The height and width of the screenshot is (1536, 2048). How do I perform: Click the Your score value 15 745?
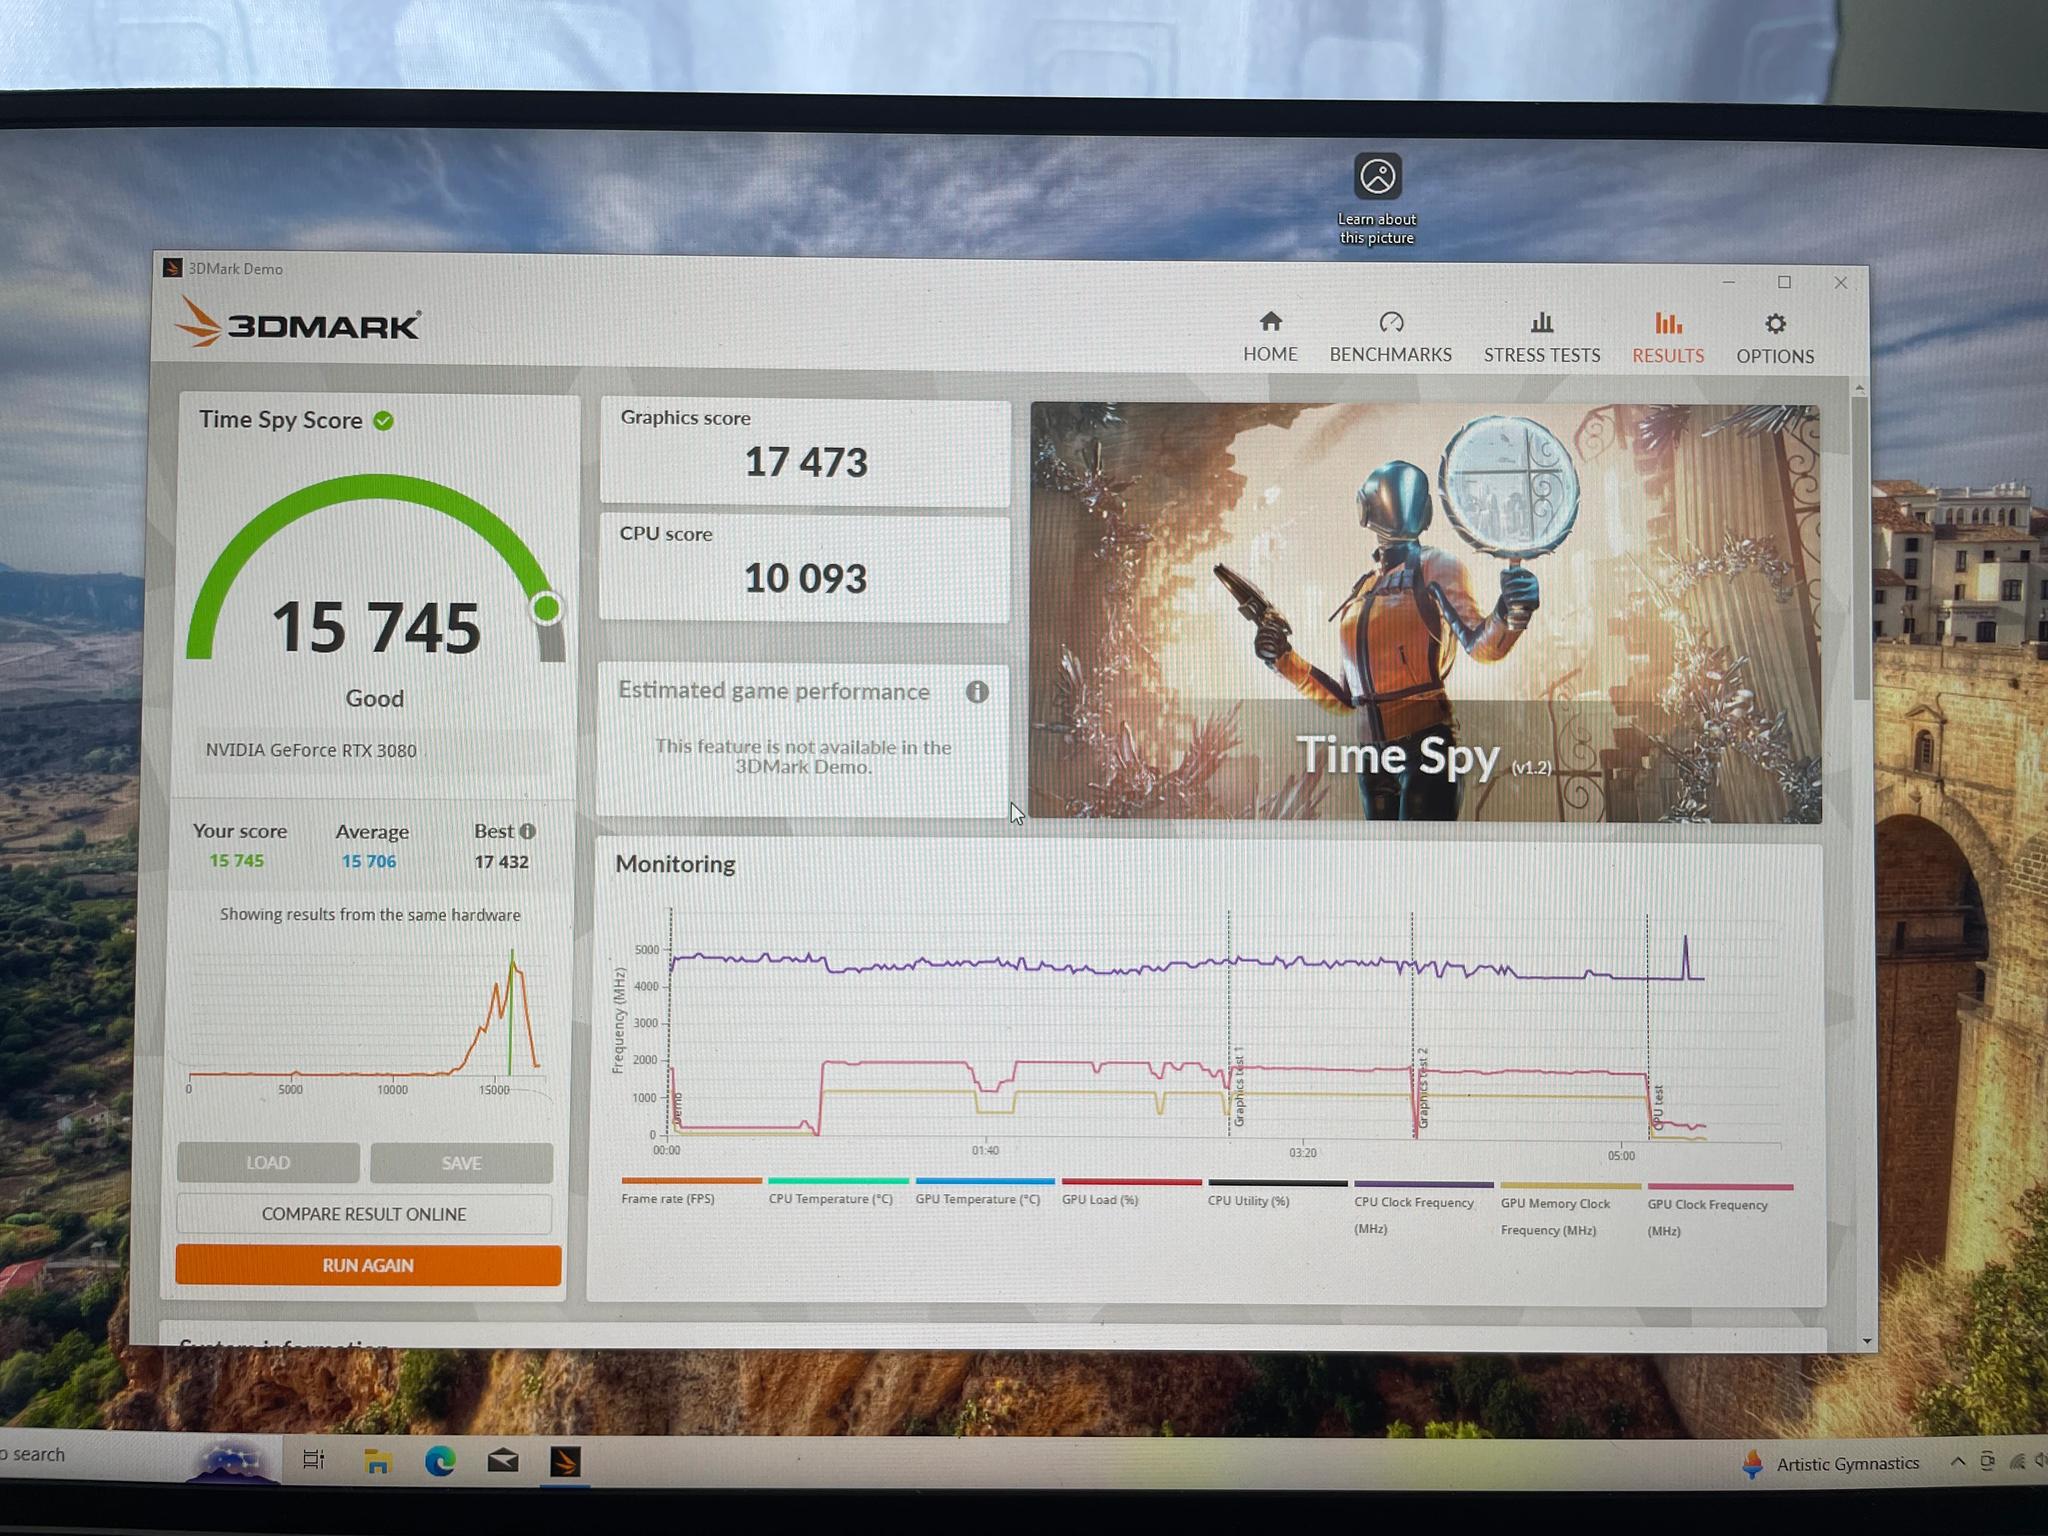pyautogui.click(x=236, y=860)
